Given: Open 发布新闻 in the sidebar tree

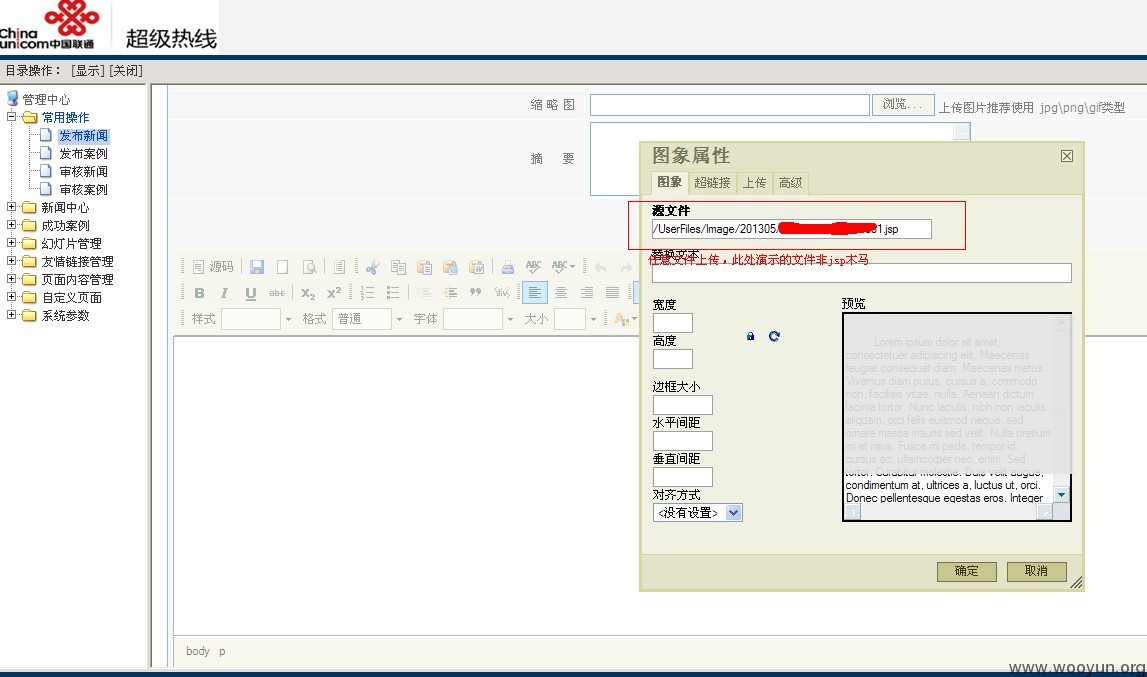Looking at the screenshot, I should 83,135.
